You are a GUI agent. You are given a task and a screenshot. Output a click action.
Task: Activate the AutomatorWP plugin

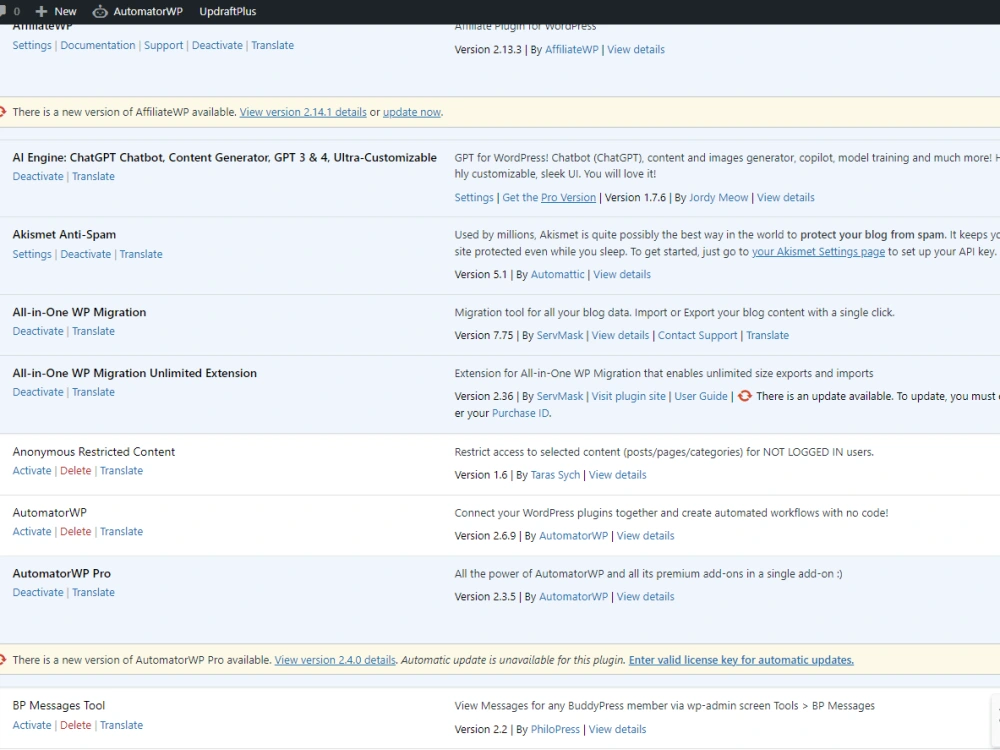point(32,531)
